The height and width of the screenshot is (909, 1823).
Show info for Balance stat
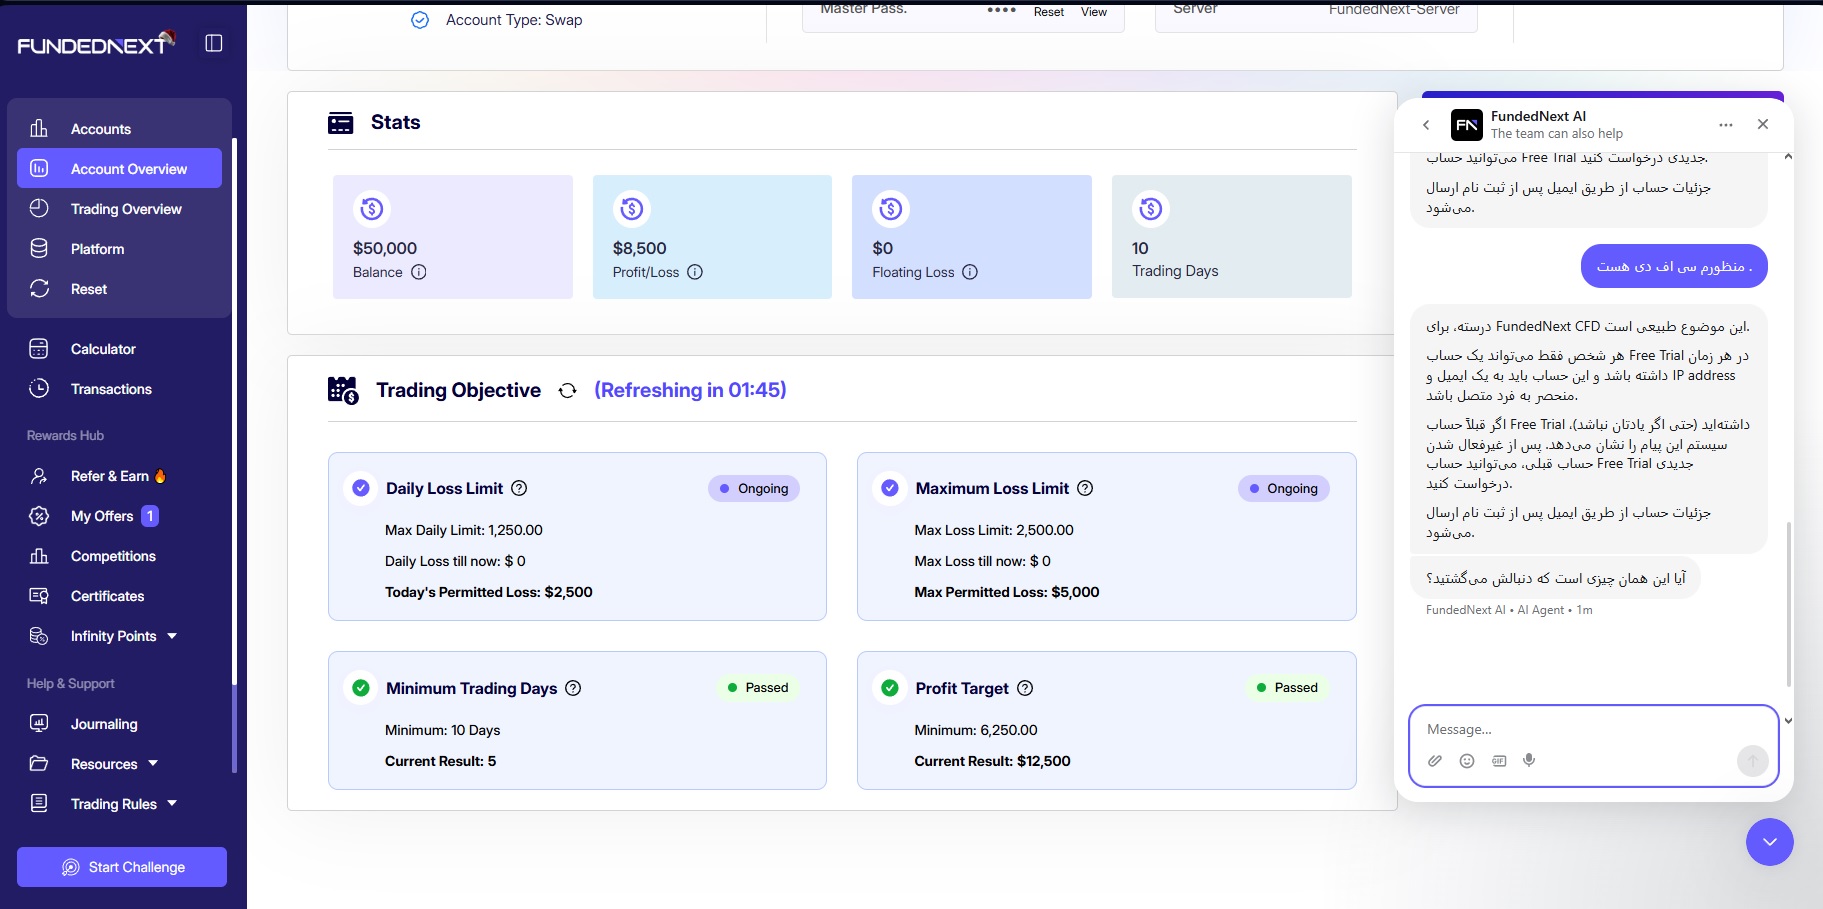[x=419, y=272]
